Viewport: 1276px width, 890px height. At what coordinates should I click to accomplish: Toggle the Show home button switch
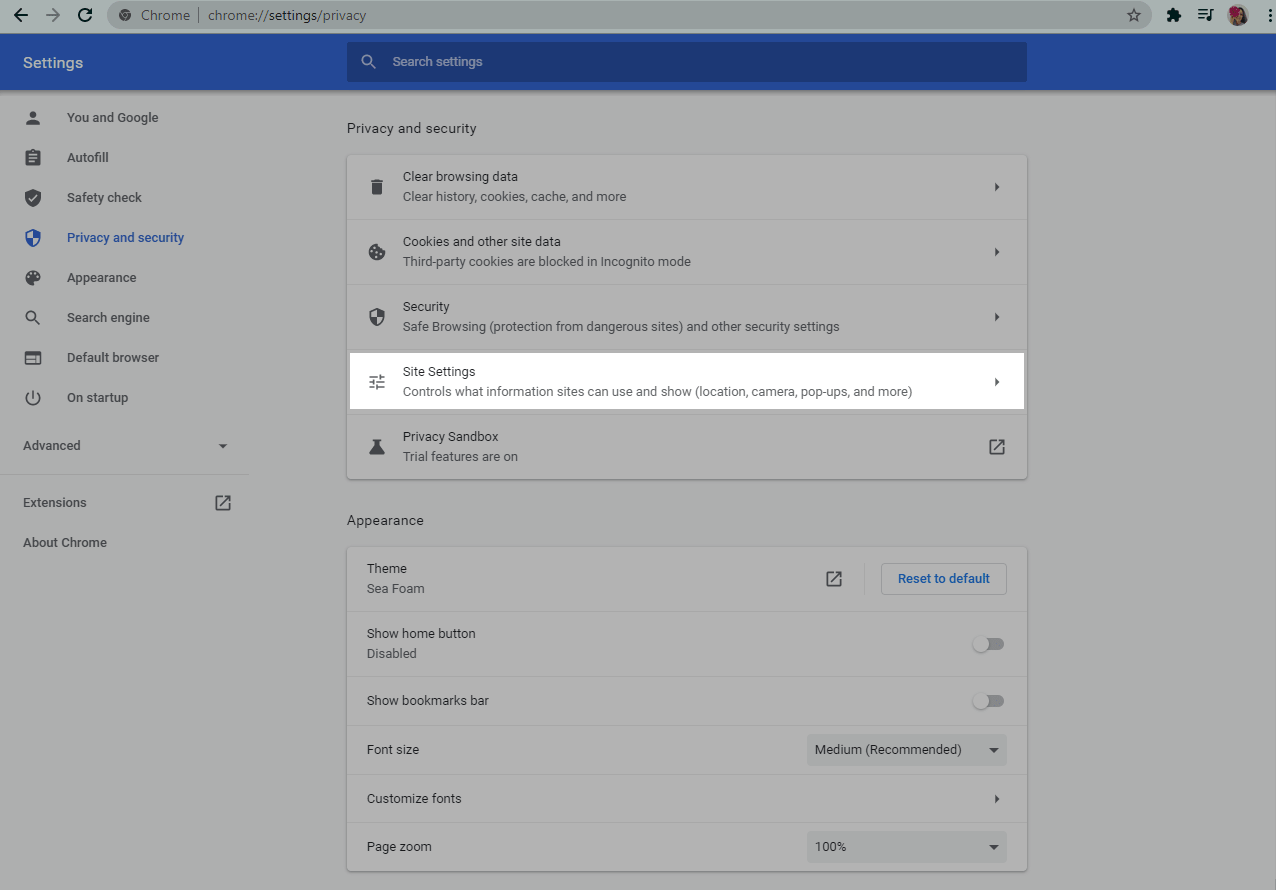click(988, 644)
